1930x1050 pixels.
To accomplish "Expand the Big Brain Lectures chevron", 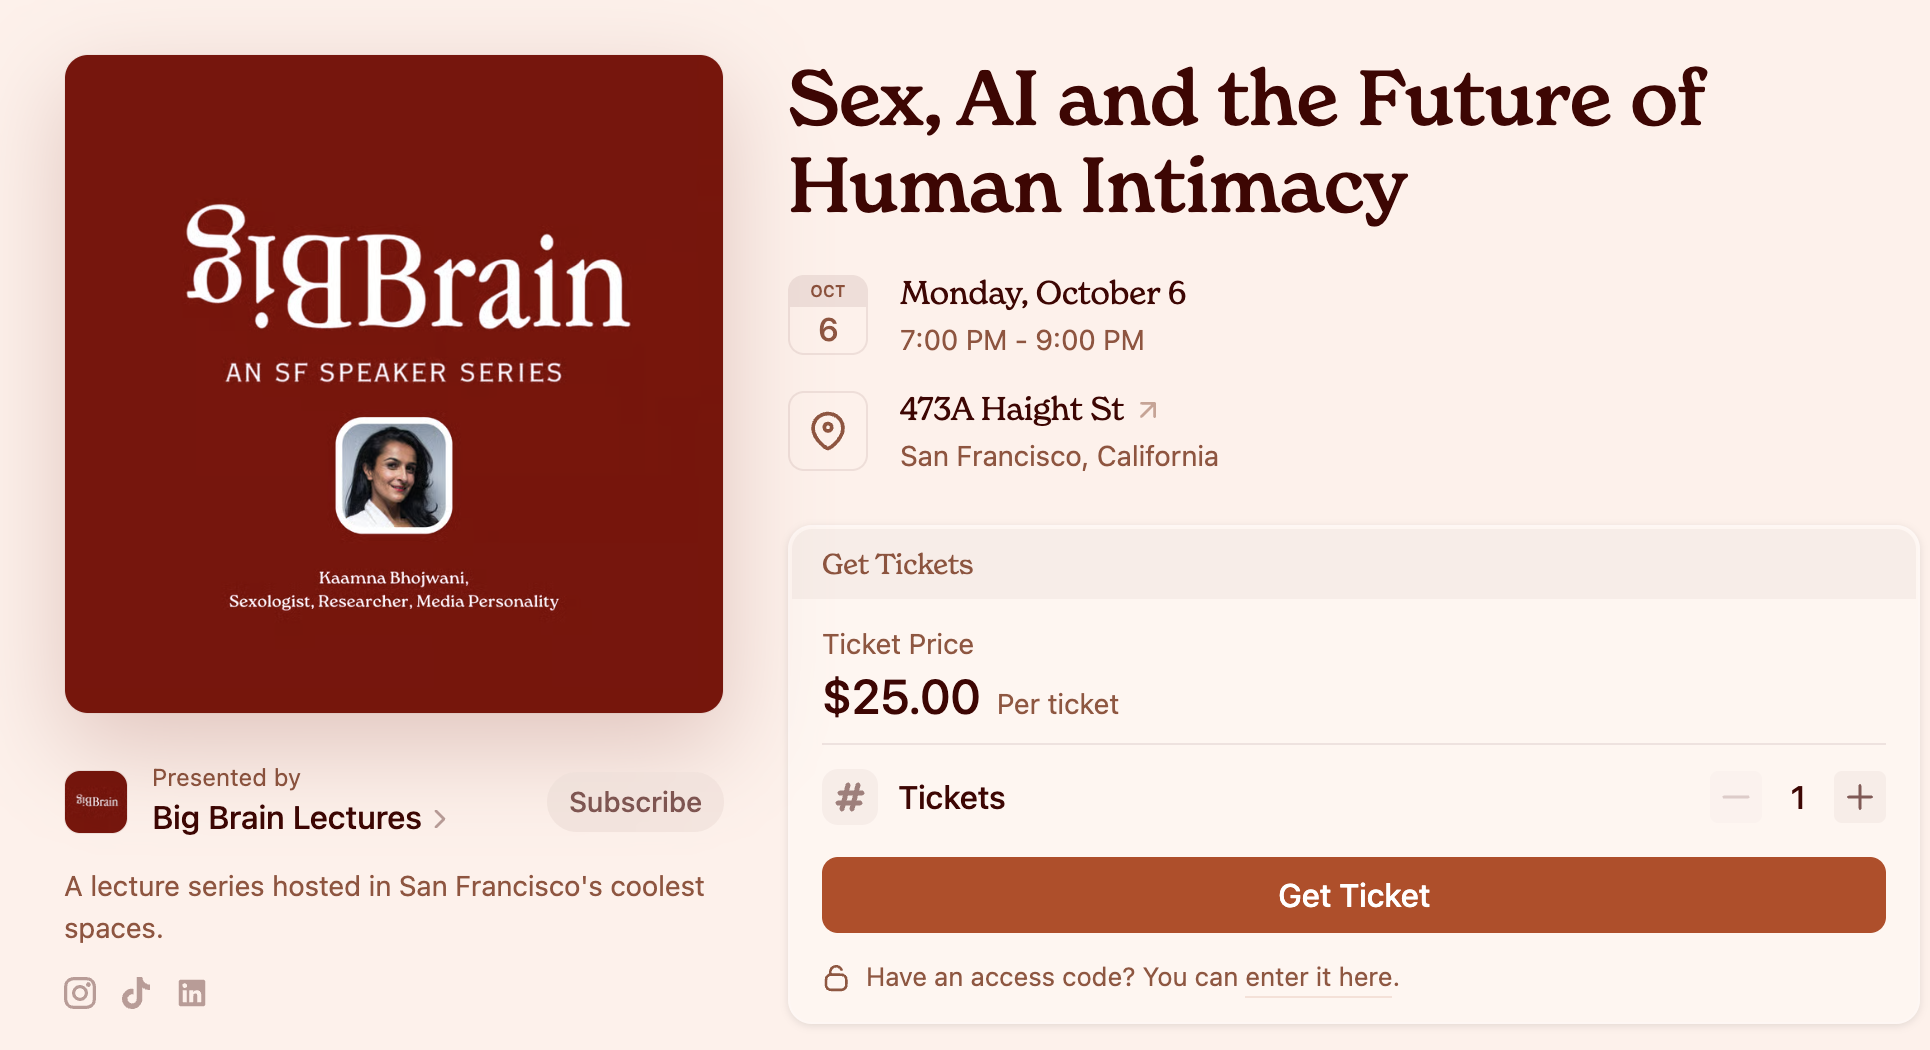I will tap(440, 819).
